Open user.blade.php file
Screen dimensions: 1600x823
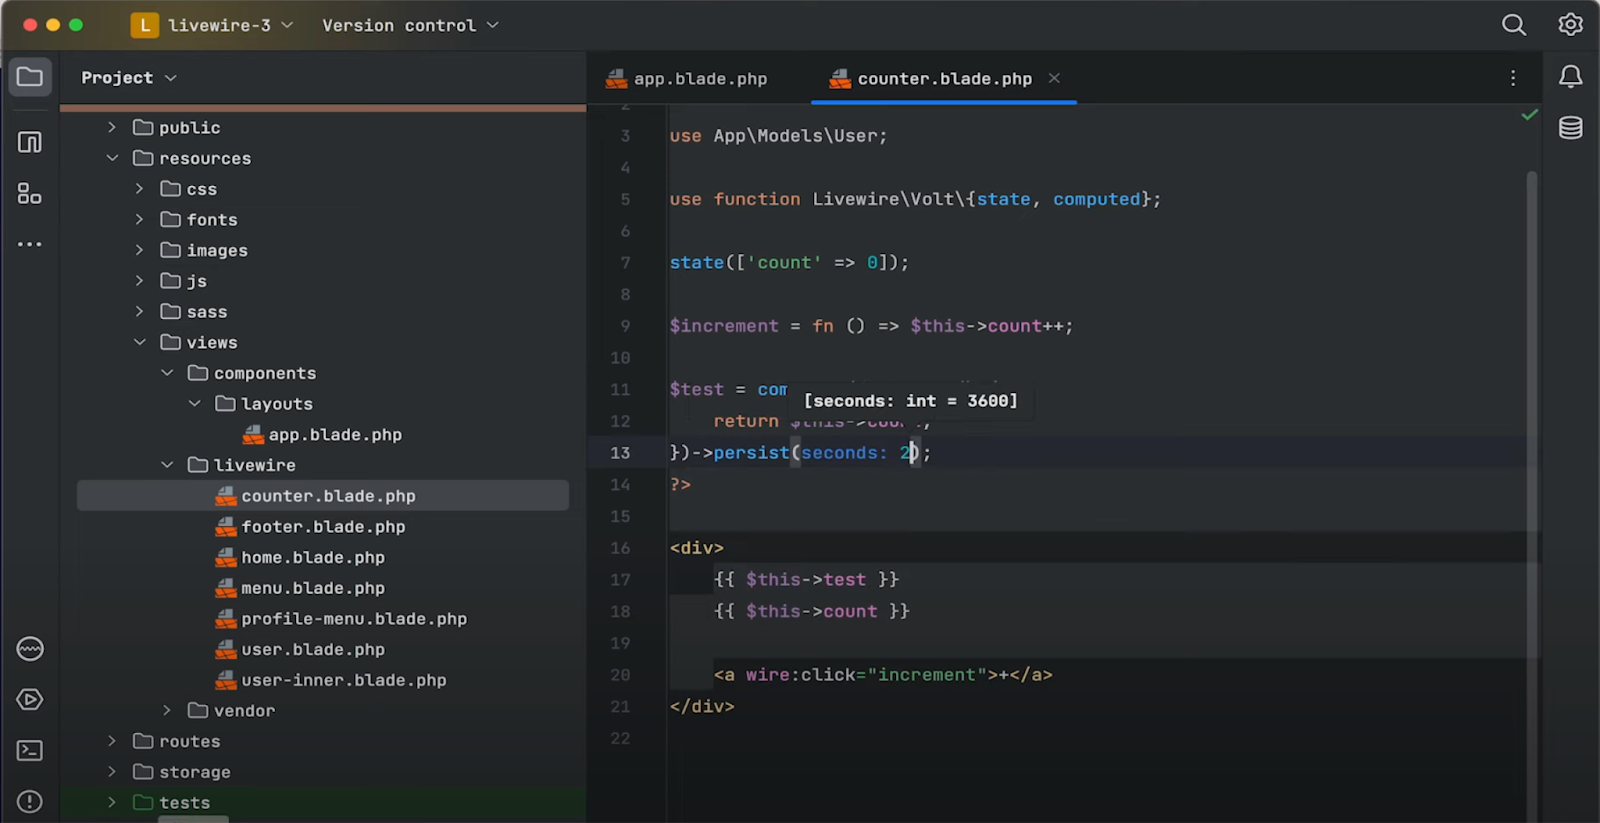coord(300,650)
